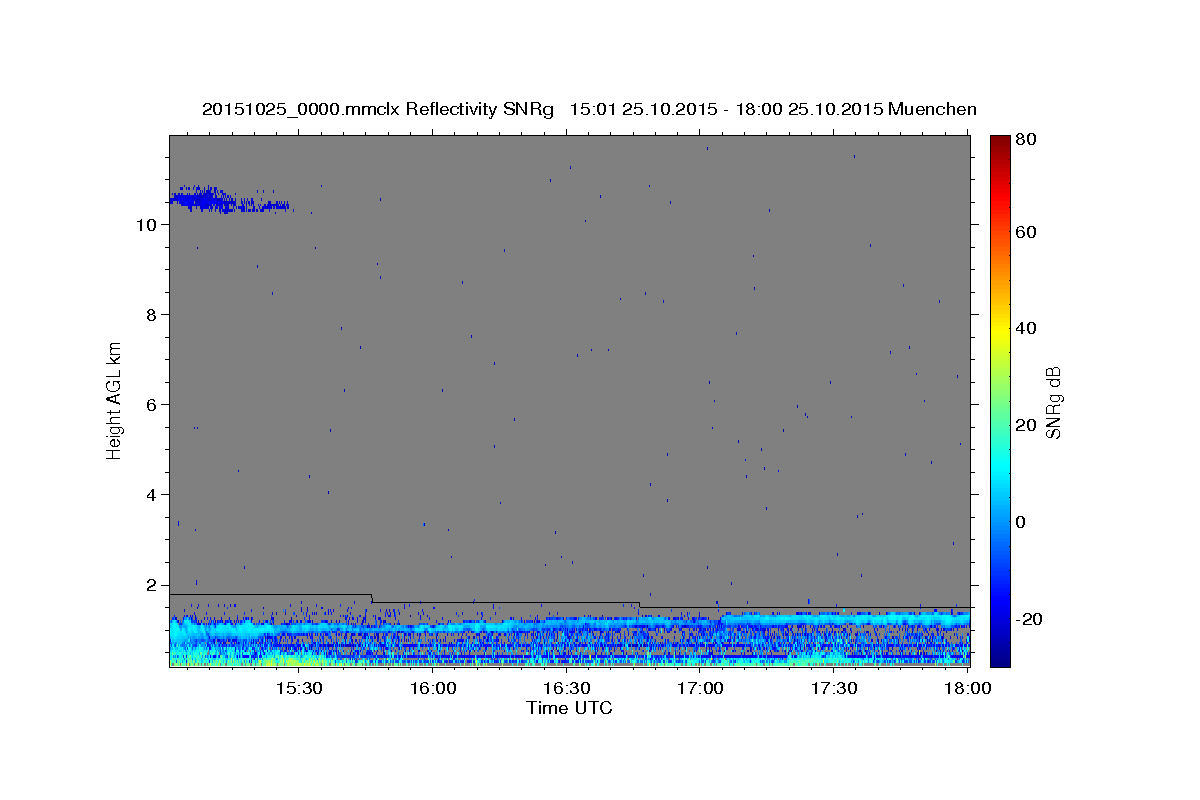Click the height axis value 8
The width and height of the screenshot is (1200, 800).
153,315
